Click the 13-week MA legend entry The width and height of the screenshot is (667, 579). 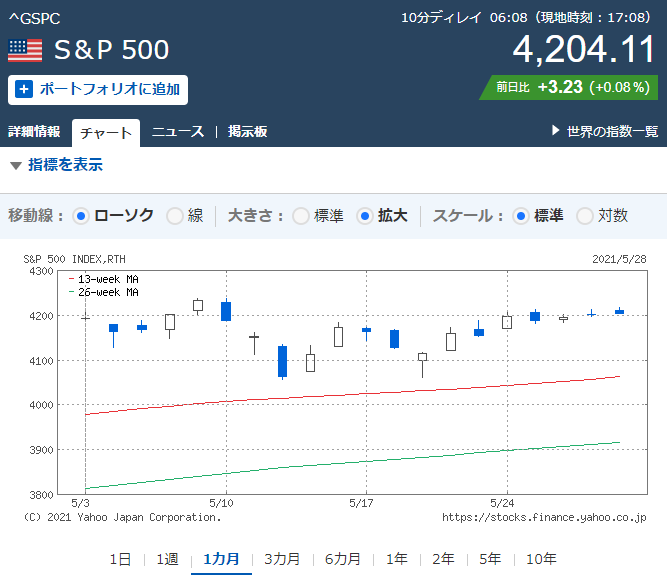coord(103,279)
